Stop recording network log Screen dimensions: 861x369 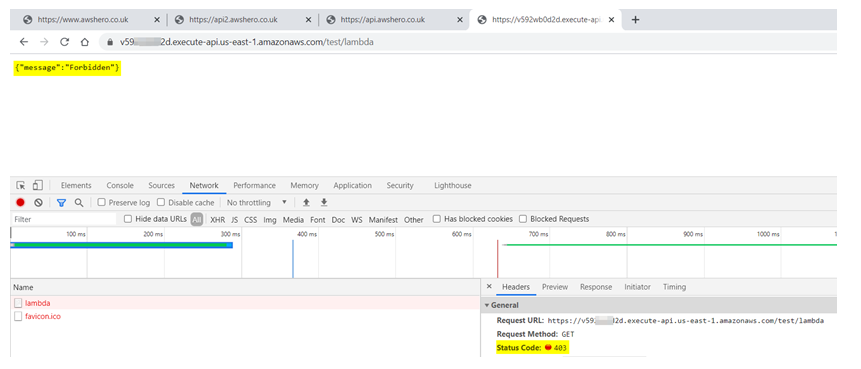click(x=20, y=203)
